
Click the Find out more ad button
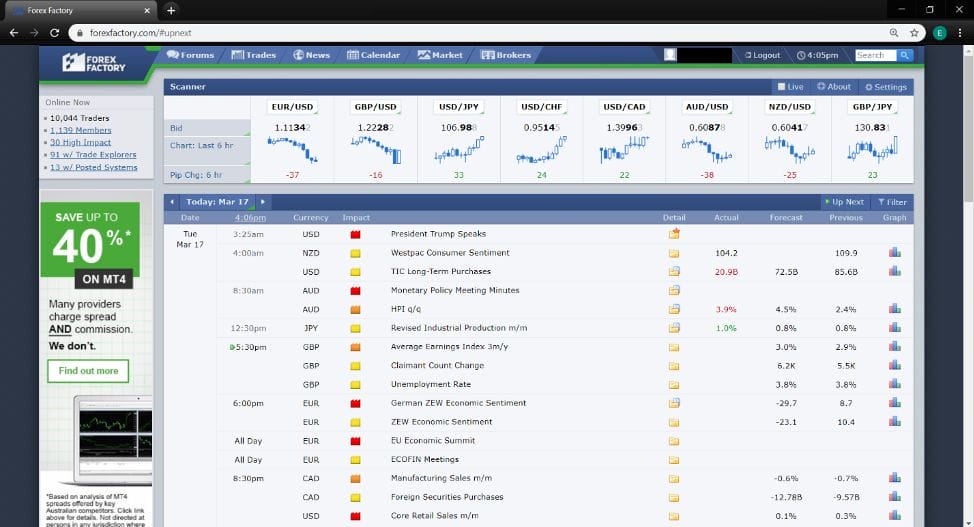coord(88,371)
